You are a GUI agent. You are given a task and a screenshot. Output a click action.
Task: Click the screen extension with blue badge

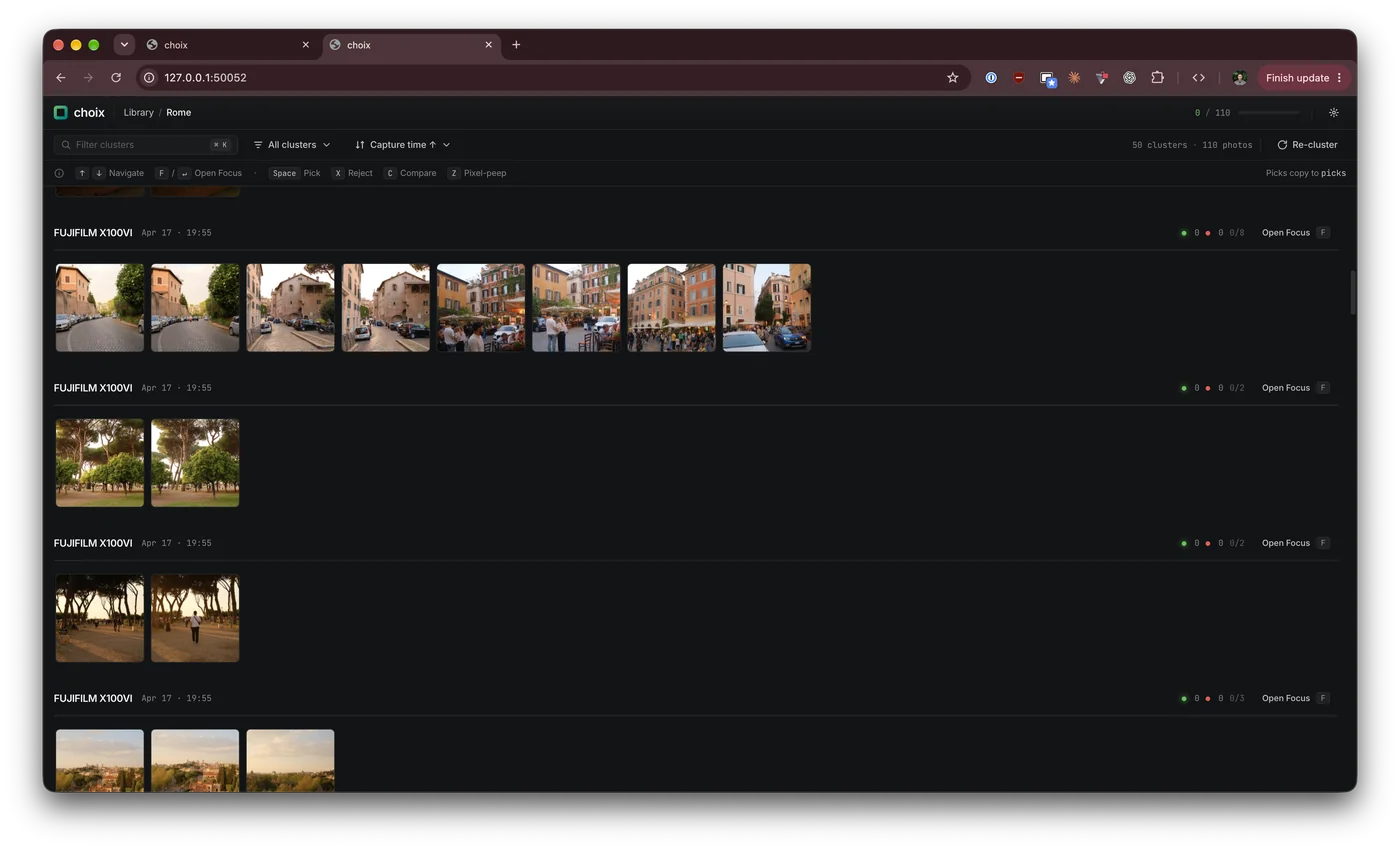click(1047, 79)
